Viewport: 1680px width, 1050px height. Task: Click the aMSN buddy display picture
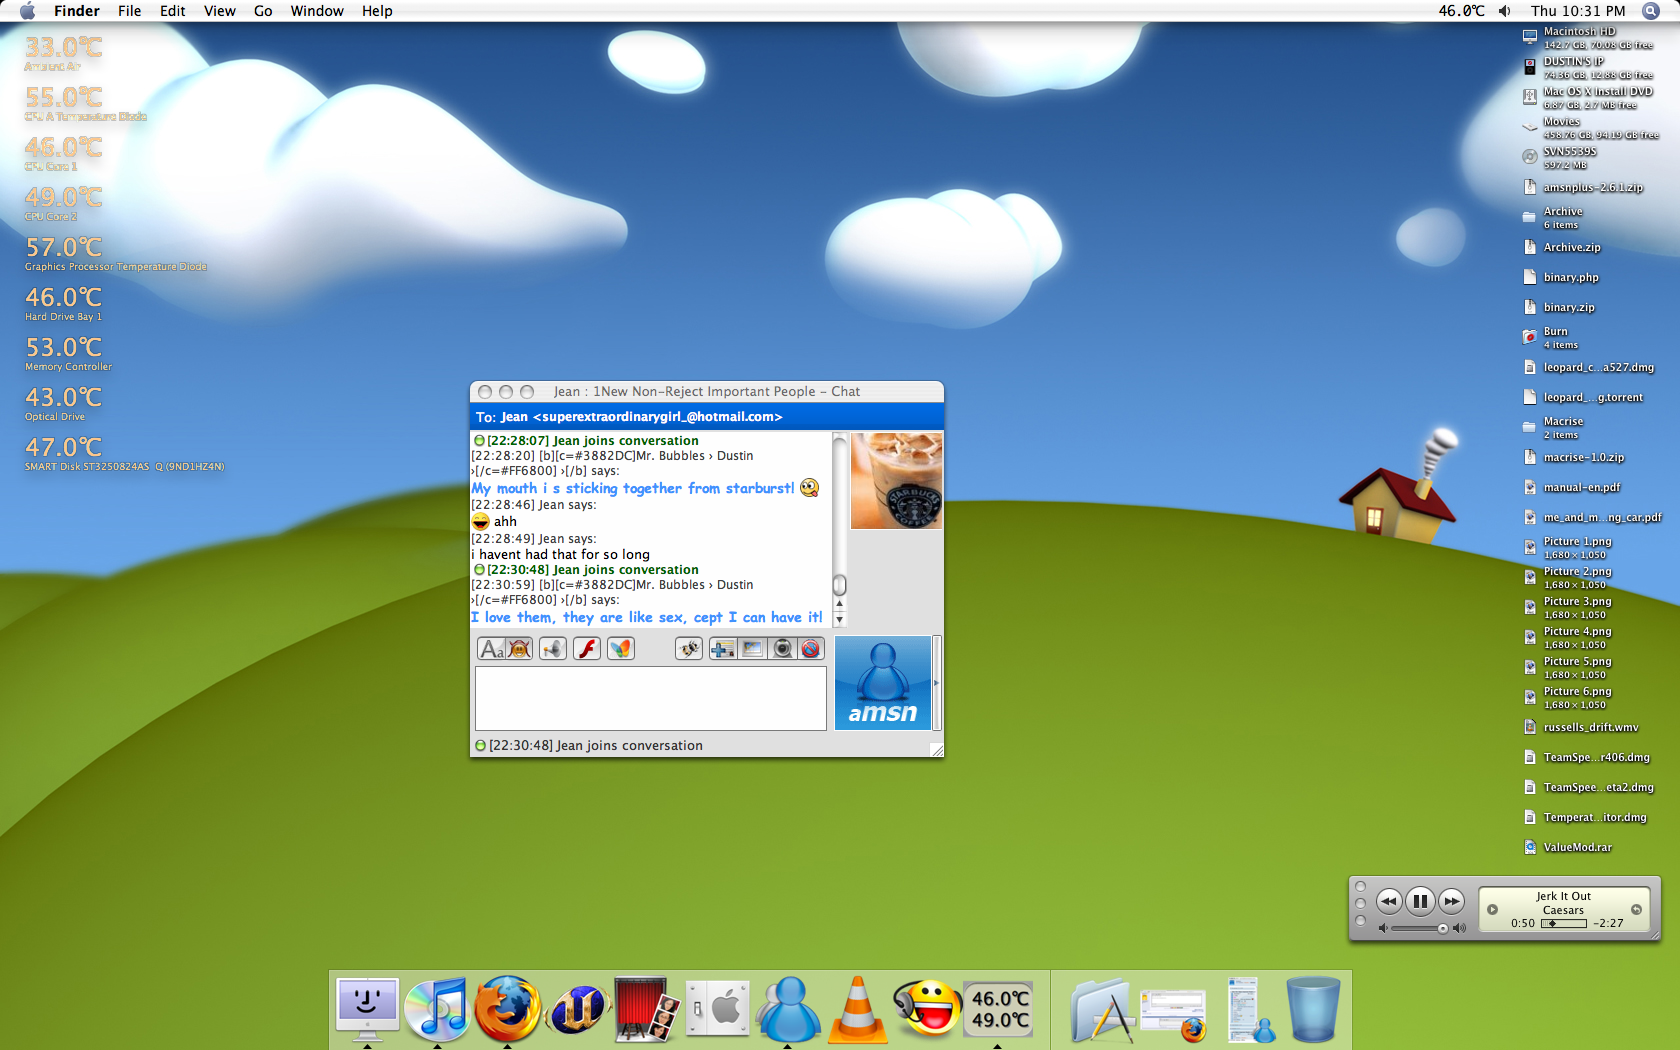pos(883,683)
